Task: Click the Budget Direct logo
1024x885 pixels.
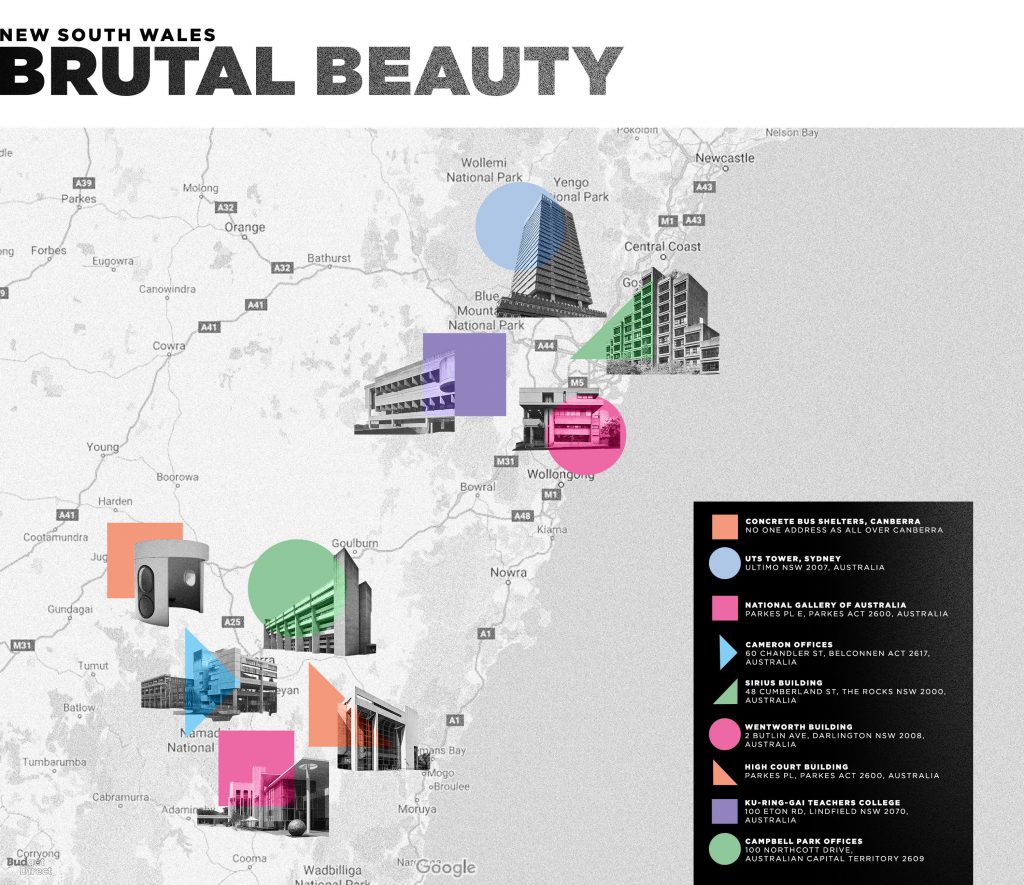Action: pos(23,865)
